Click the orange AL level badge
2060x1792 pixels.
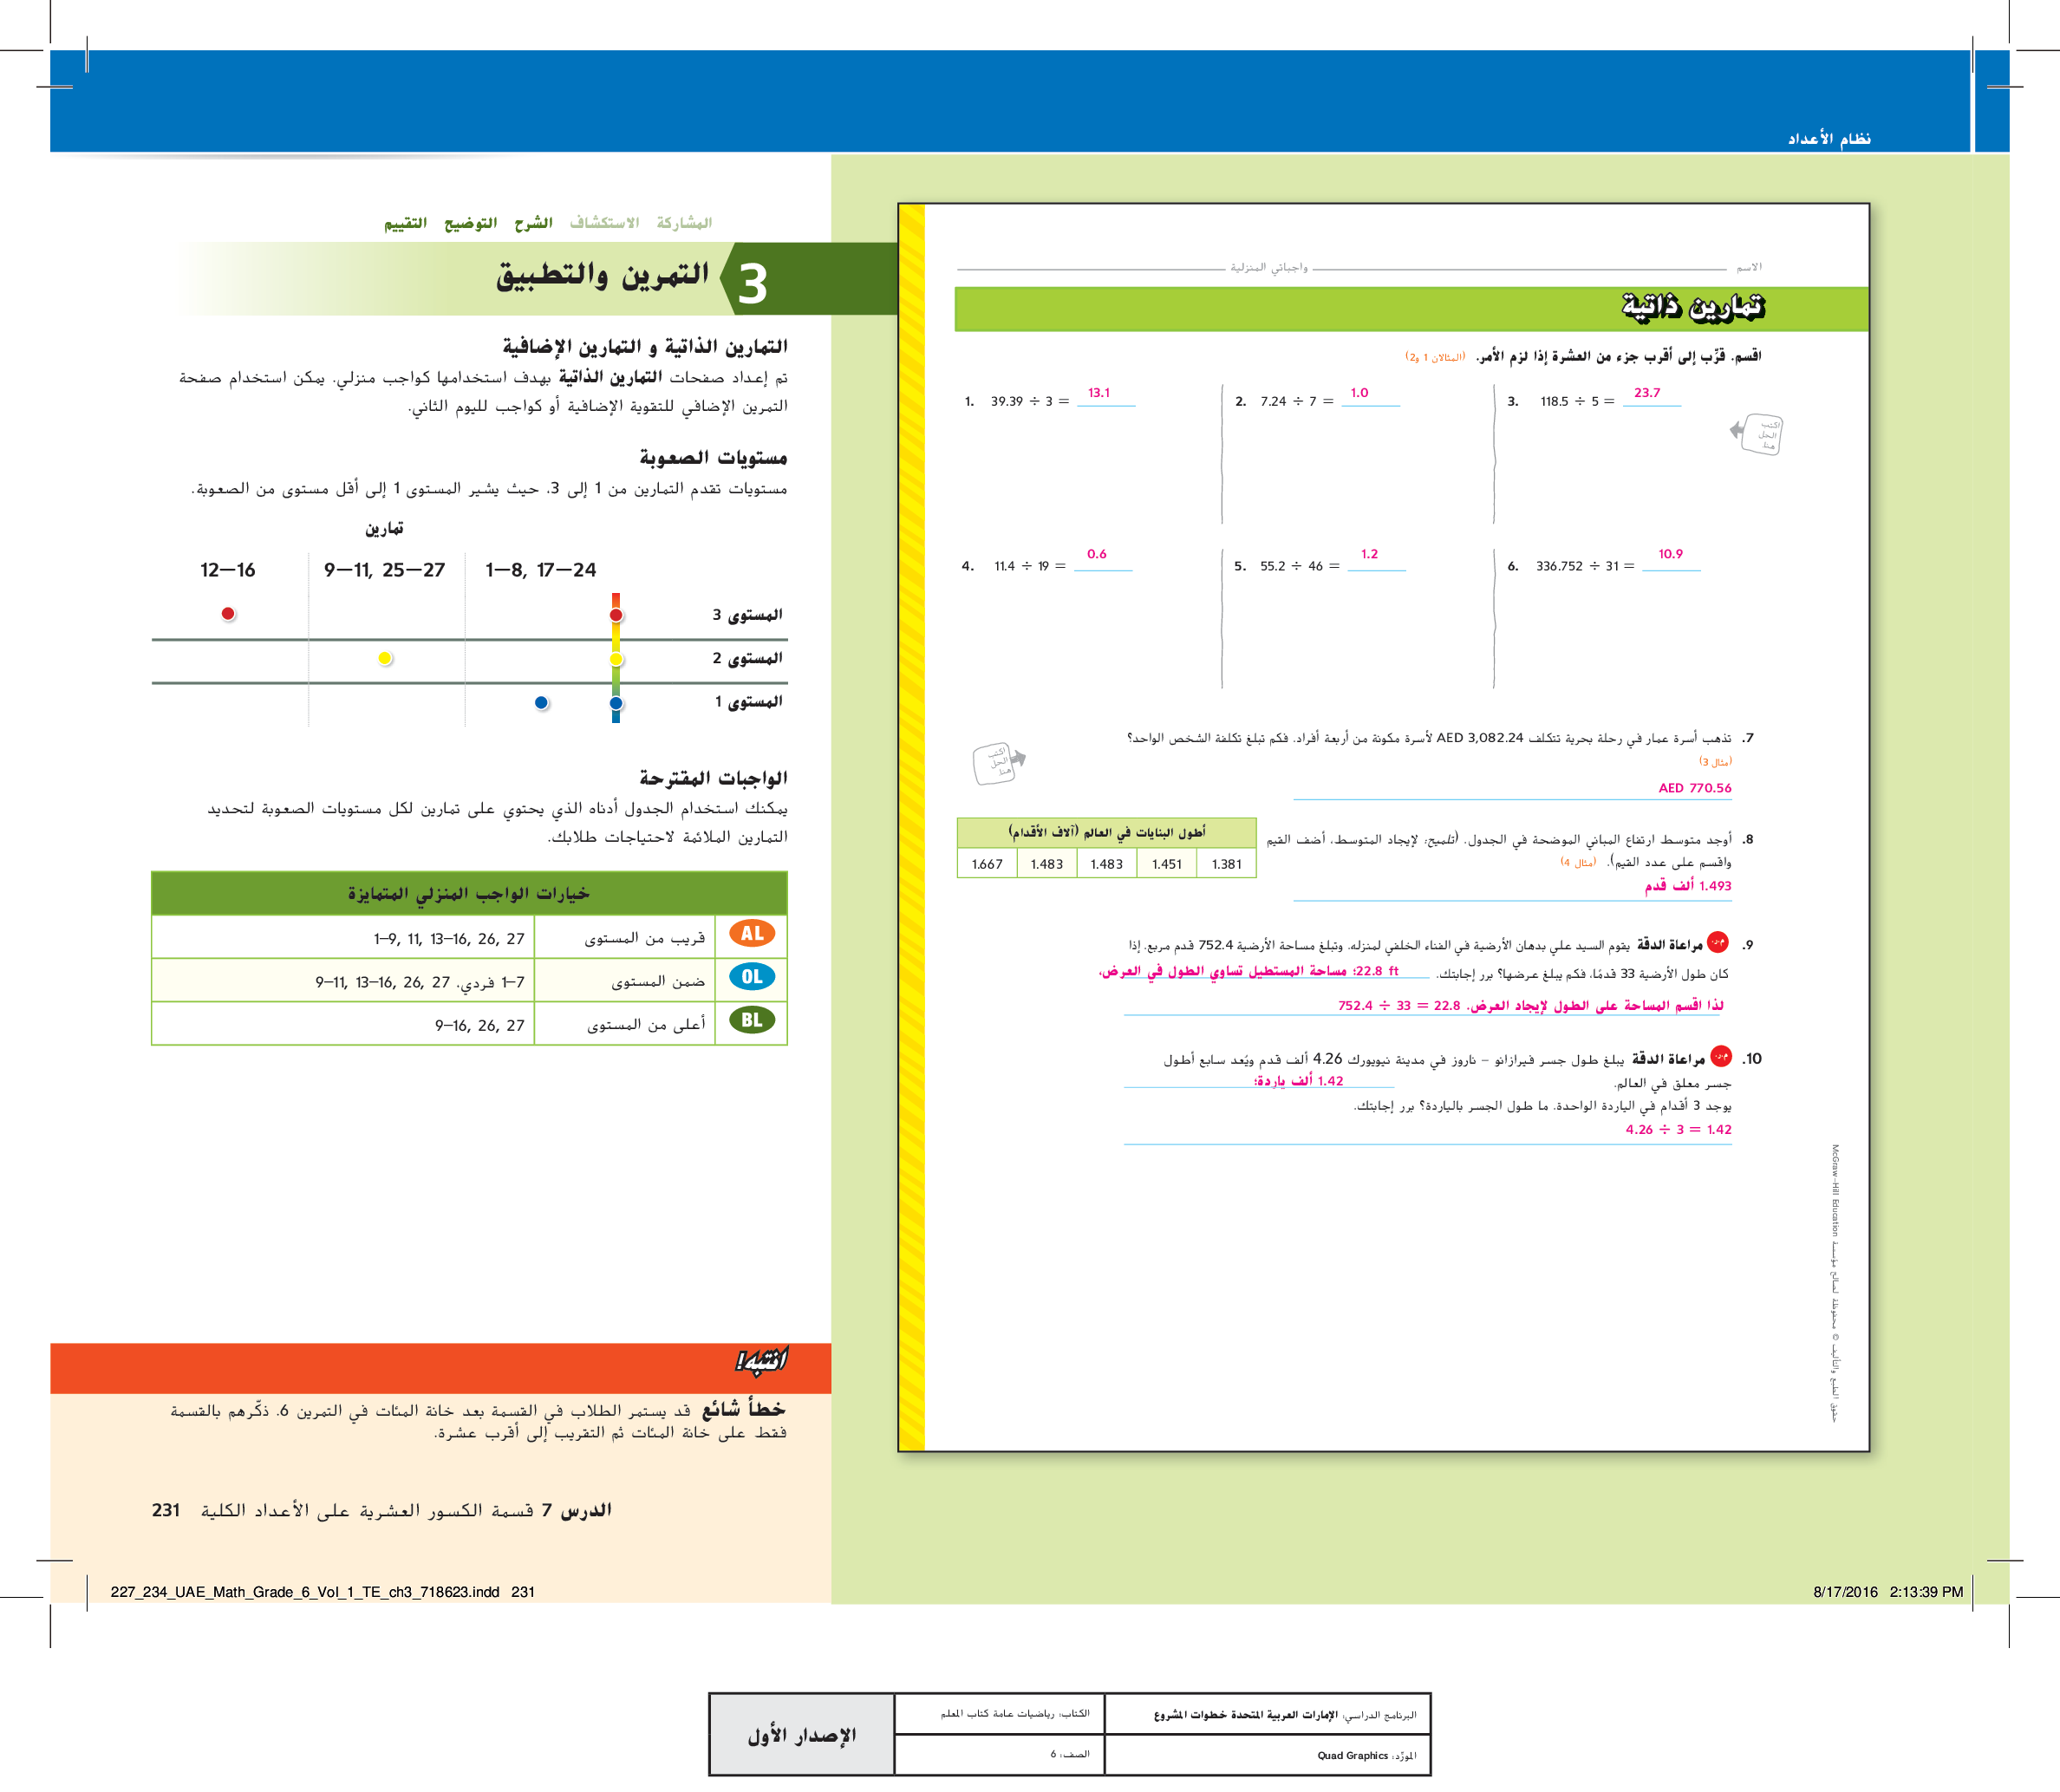tap(752, 934)
